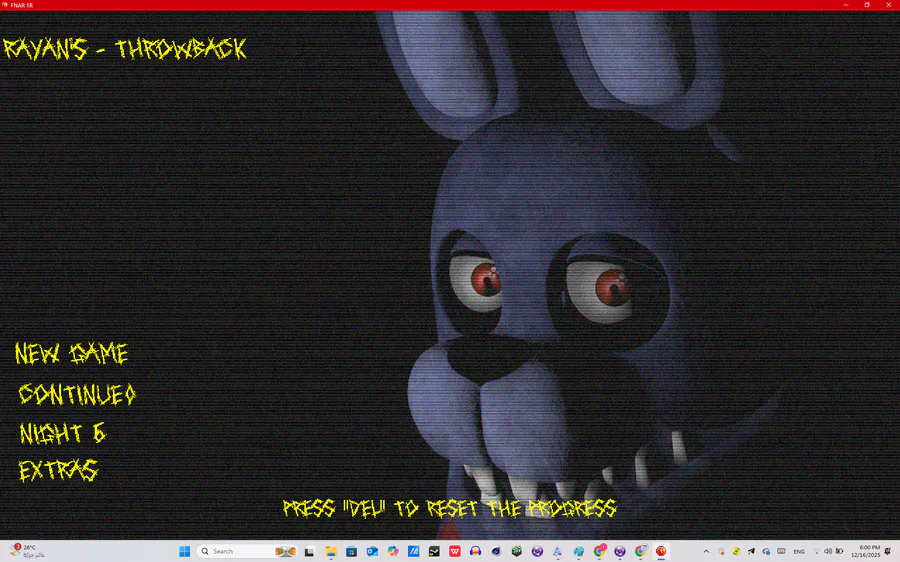
Task: Open Outlook from the taskbar
Action: (x=372, y=551)
